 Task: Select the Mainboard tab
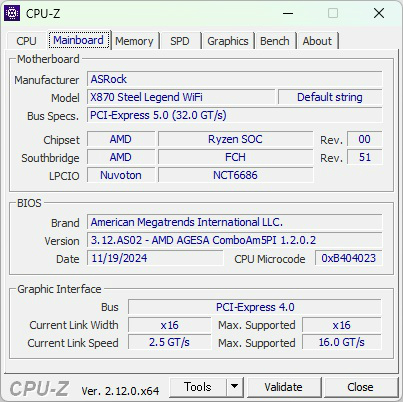pos(79,40)
